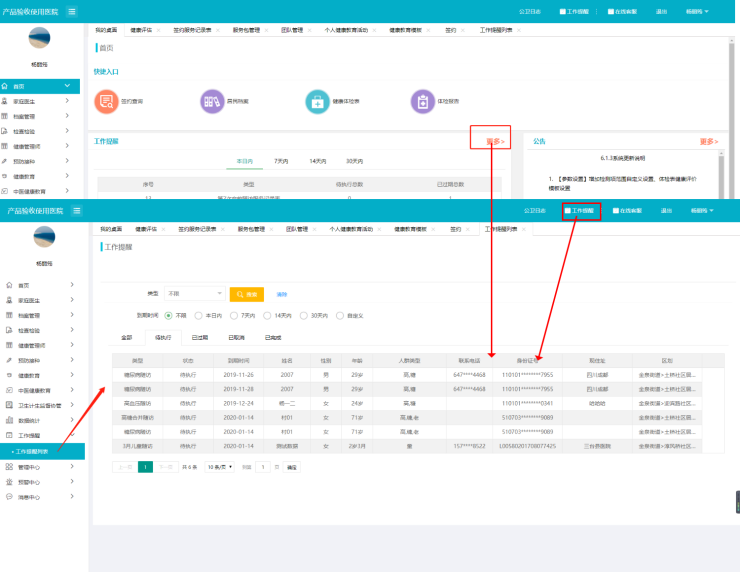The width and height of the screenshot is (740, 573).
Task: Click 更多 in the 公告 panel
Action: coord(708,142)
